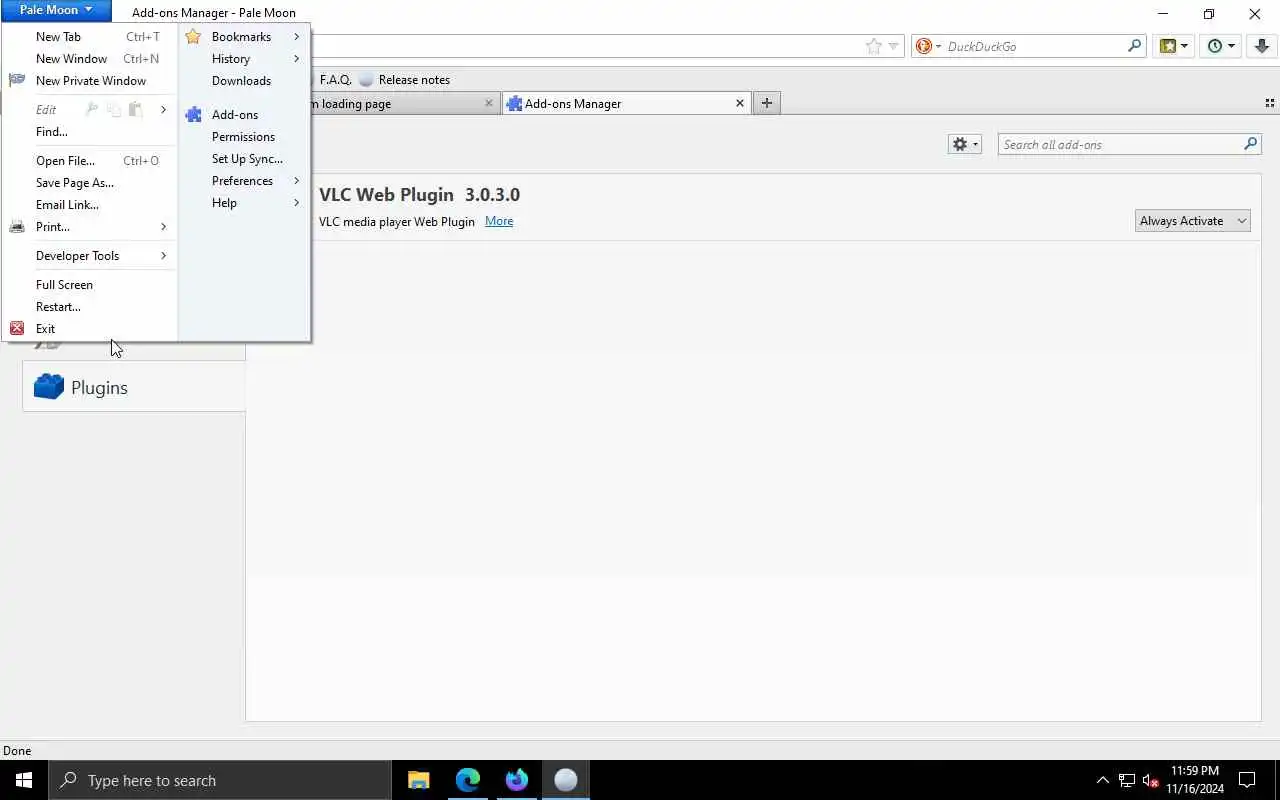Click the muted volume tray icon
The width and height of the screenshot is (1280, 800).
pos(1151,780)
